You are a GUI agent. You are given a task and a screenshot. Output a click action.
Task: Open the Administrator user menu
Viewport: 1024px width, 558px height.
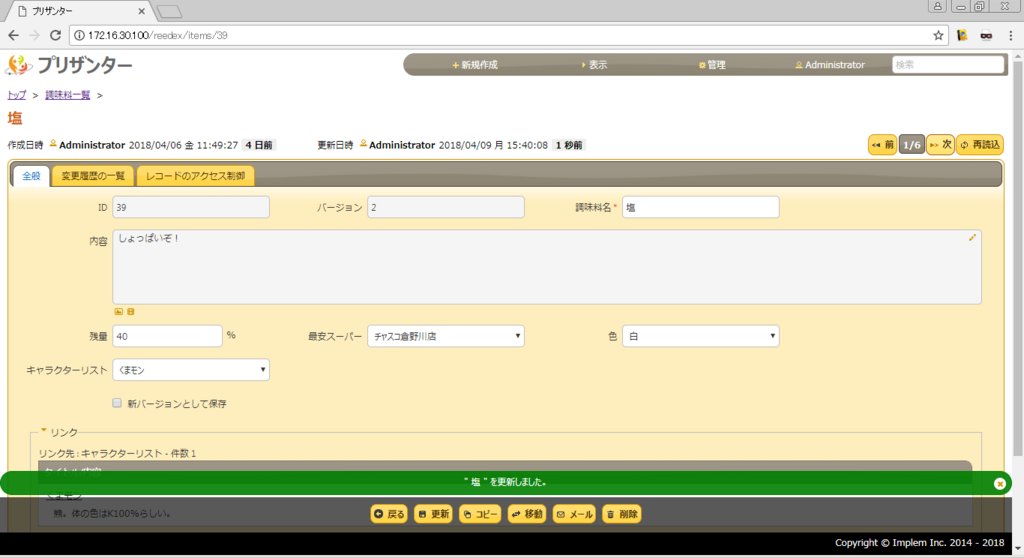tap(830, 65)
